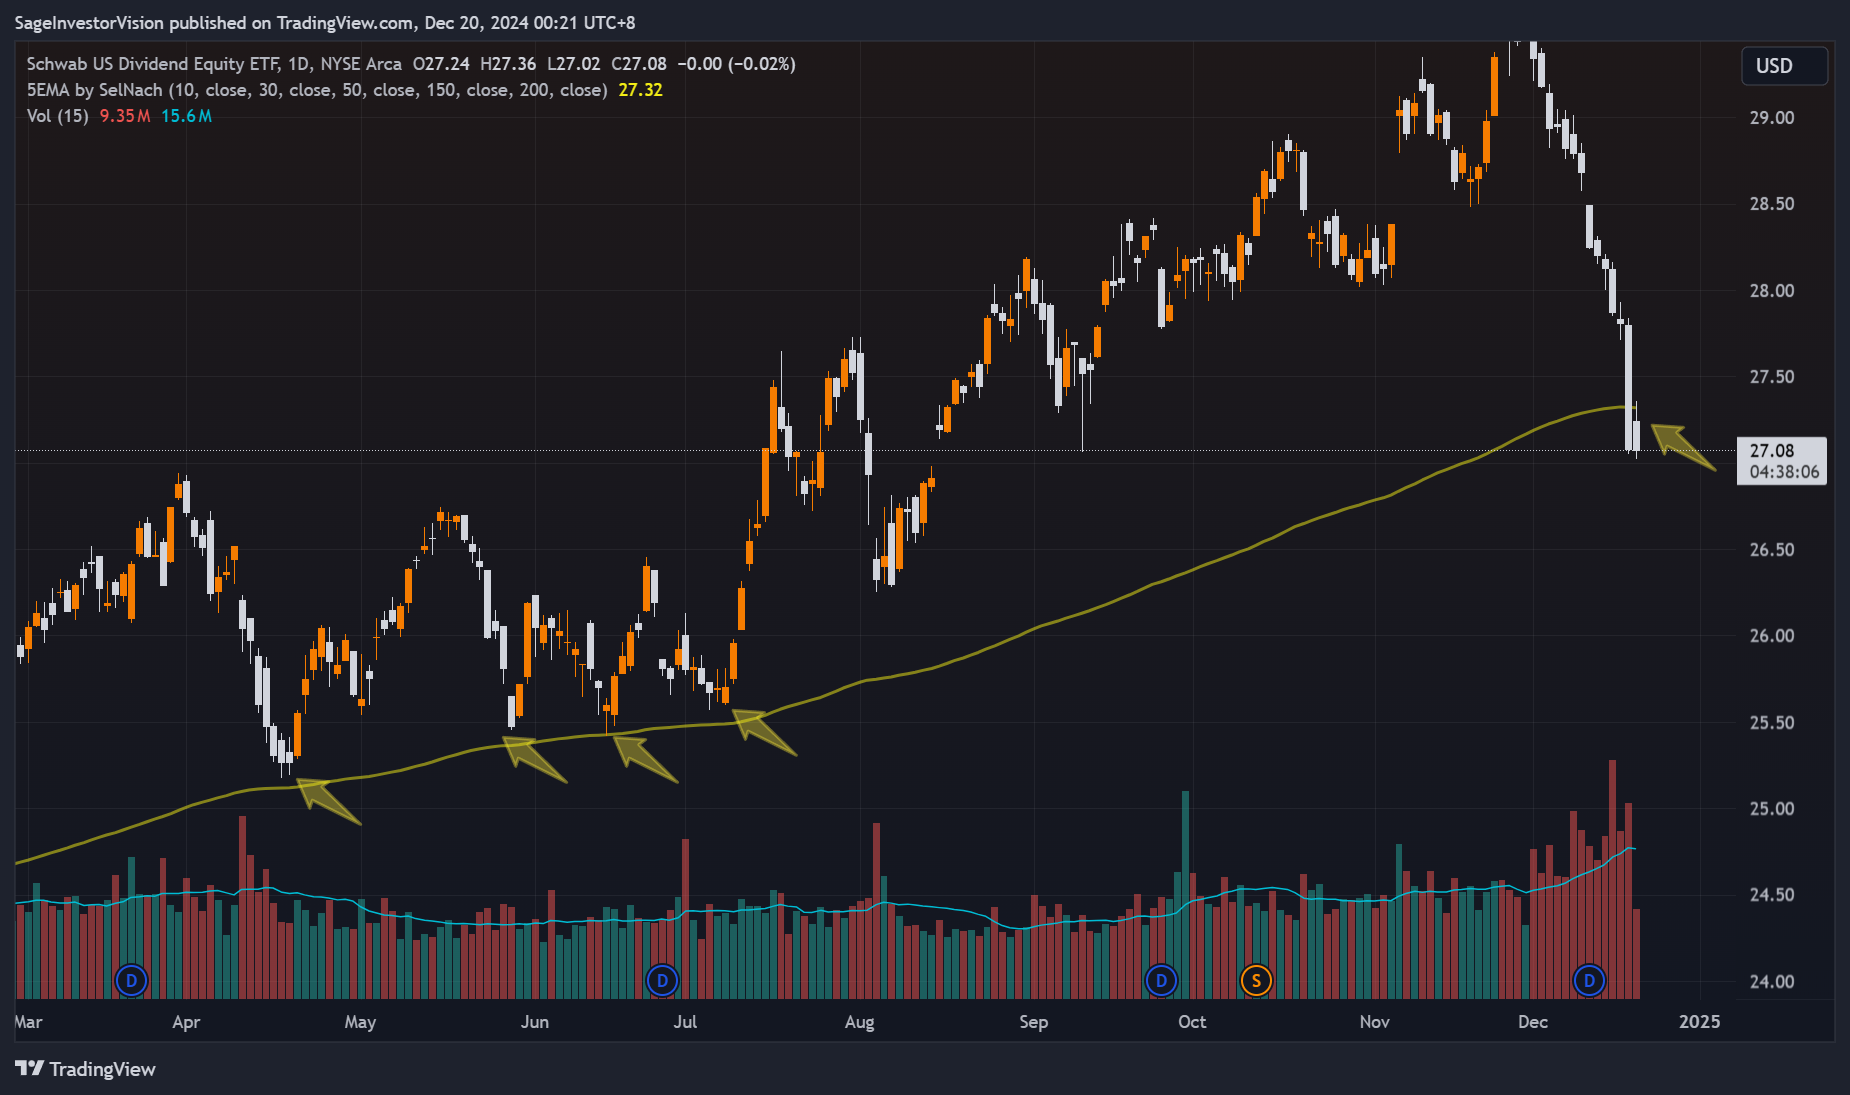Click the Sep label on time axis

[x=1033, y=1022]
